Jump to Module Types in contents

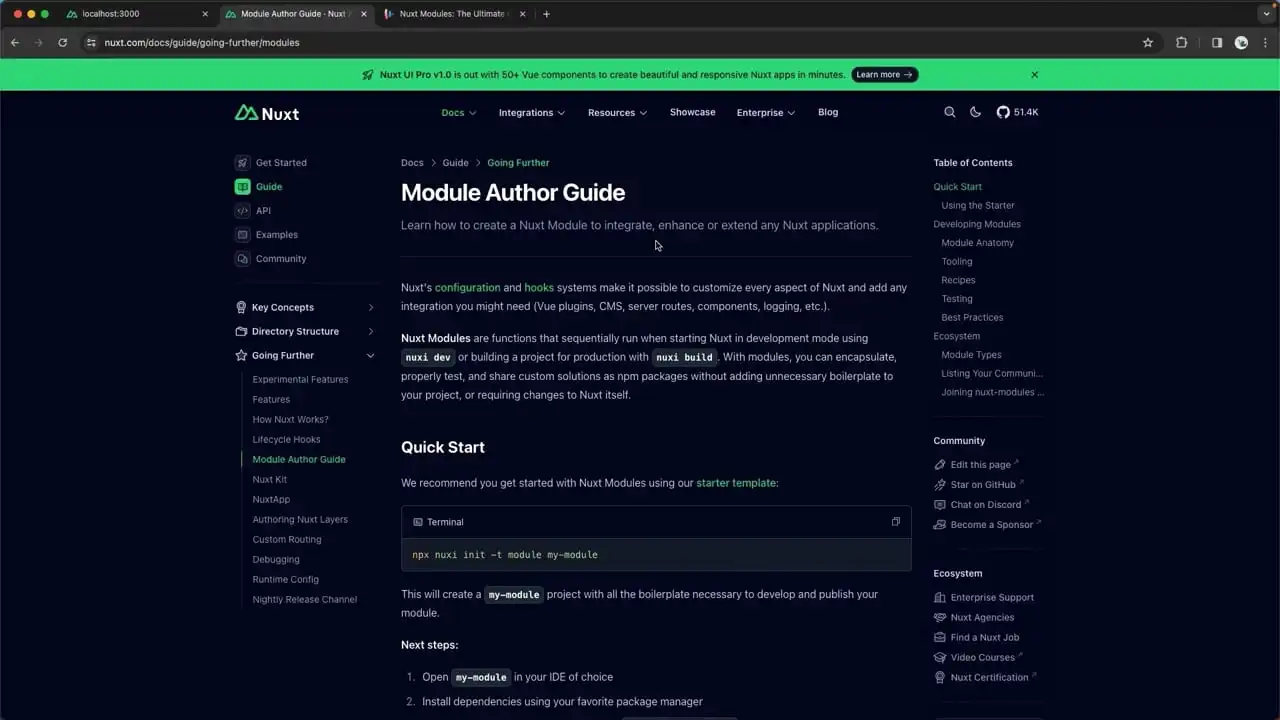pos(971,355)
